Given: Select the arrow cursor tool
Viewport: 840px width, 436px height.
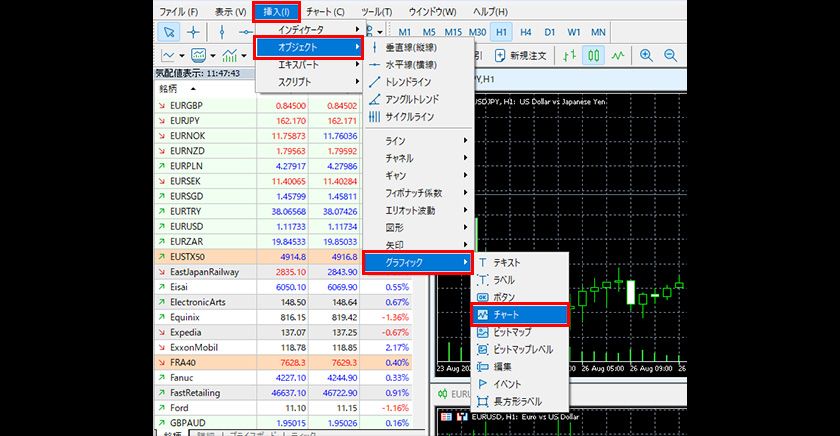Looking at the screenshot, I should coord(168,32).
